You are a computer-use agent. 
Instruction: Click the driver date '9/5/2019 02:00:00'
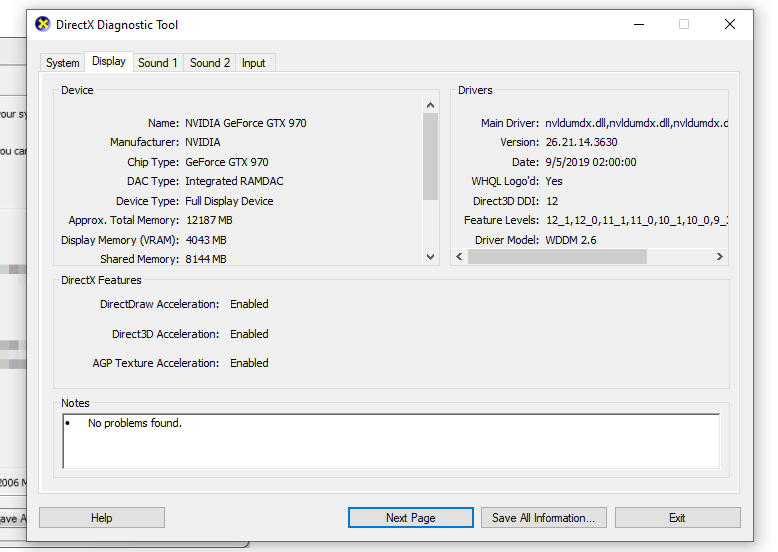[591, 162]
